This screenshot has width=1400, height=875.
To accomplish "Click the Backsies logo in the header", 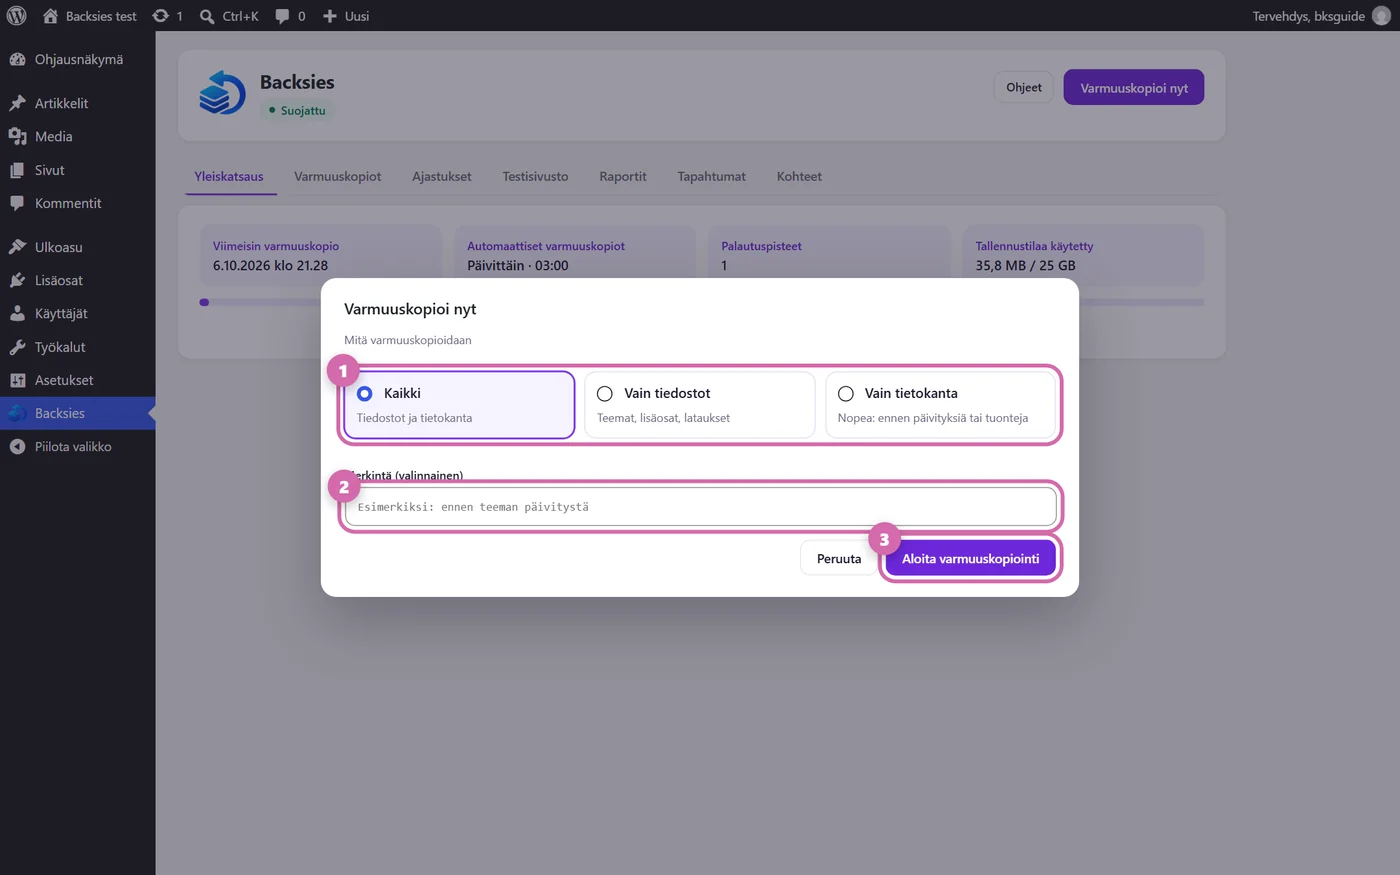I will [x=222, y=92].
